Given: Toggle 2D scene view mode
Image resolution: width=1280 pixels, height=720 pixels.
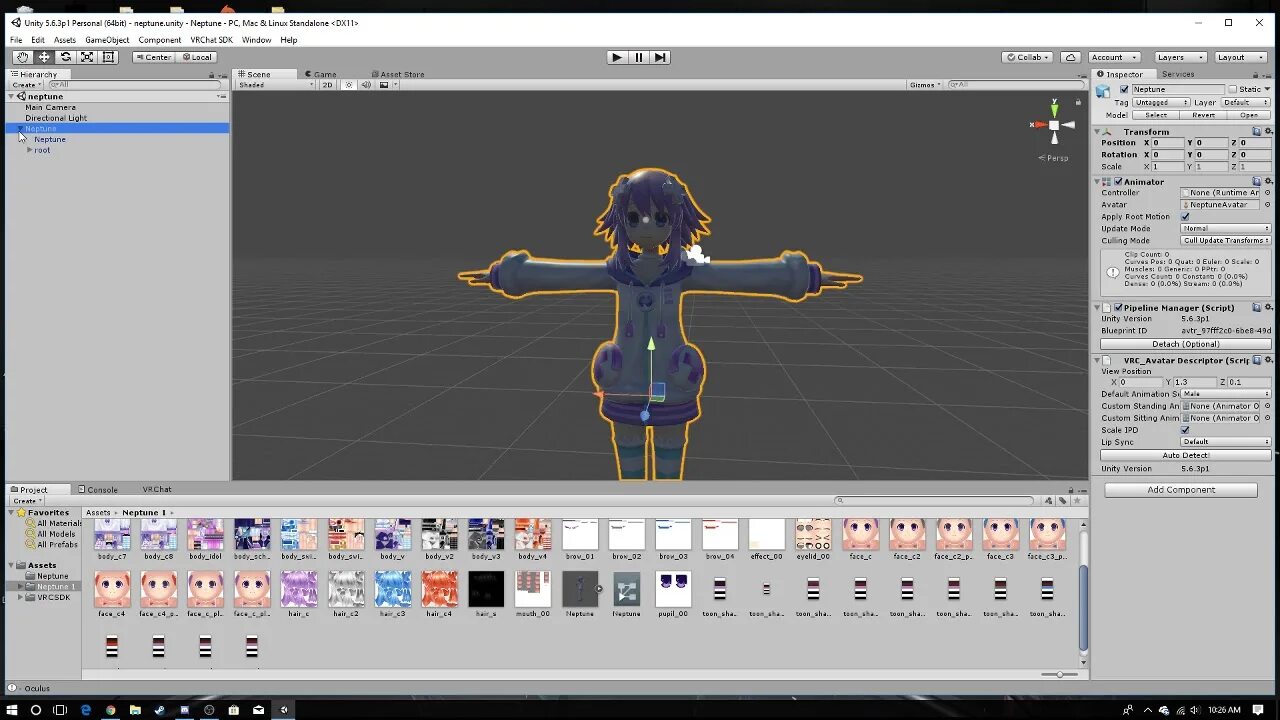Looking at the screenshot, I should pos(327,85).
